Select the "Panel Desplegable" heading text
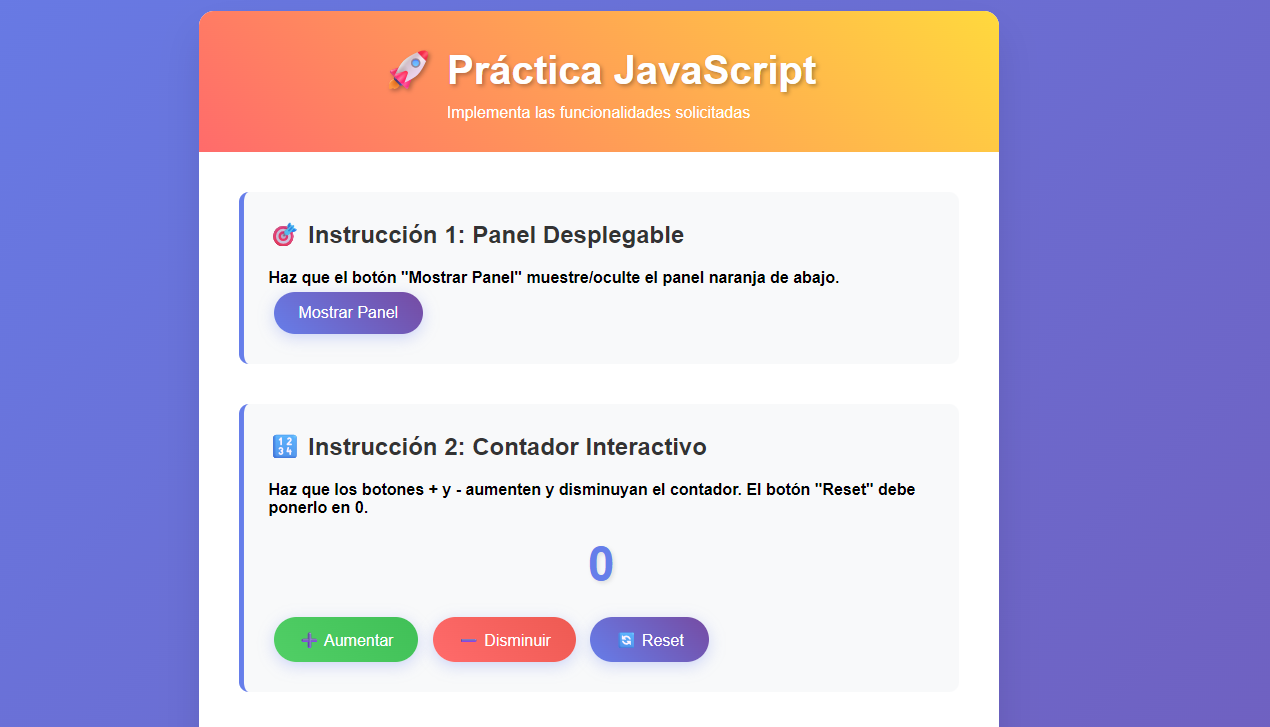This screenshot has width=1270, height=727. tap(578, 235)
